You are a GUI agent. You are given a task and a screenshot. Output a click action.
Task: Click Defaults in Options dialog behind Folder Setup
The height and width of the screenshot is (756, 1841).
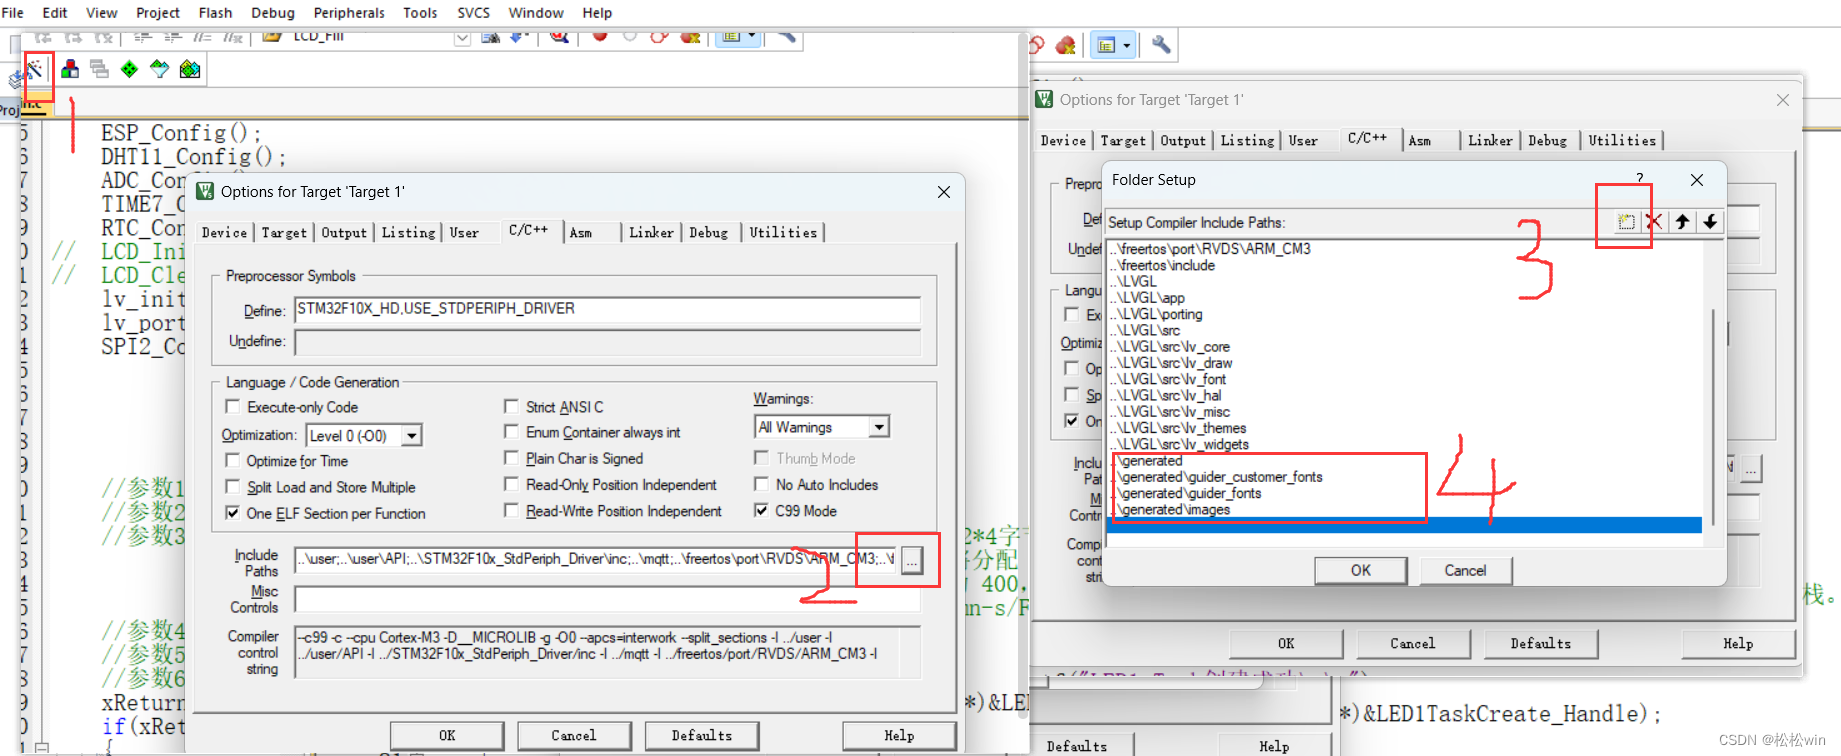1541,644
